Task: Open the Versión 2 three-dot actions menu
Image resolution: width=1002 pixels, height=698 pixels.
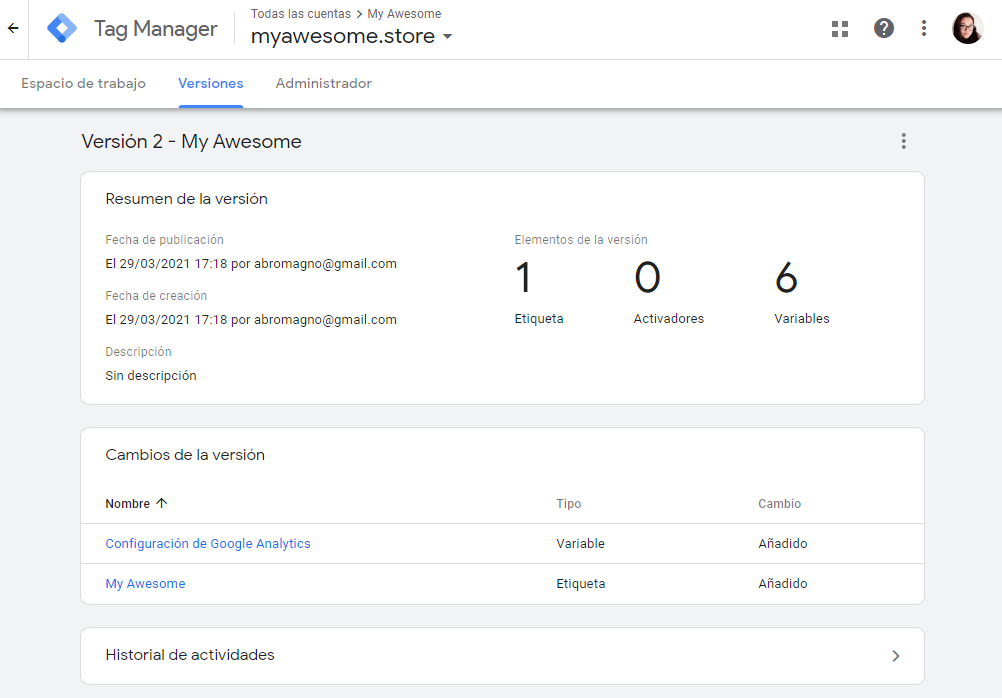Action: coord(904,141)
